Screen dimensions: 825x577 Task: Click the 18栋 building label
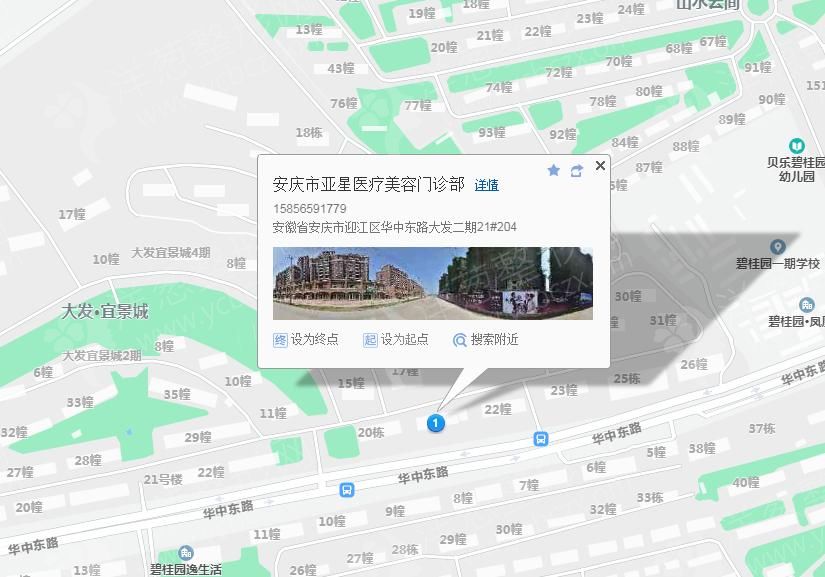pos(309,133)
